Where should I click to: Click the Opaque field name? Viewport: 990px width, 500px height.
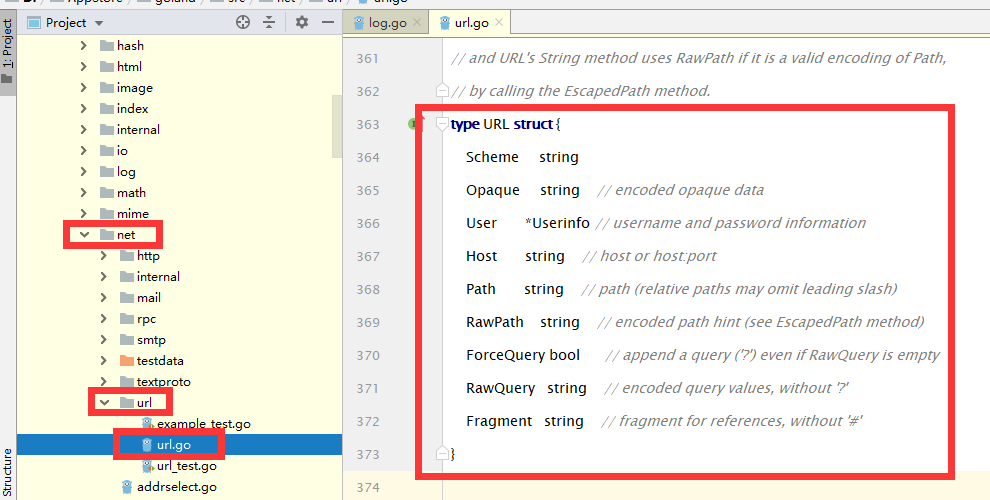[492, 191]
